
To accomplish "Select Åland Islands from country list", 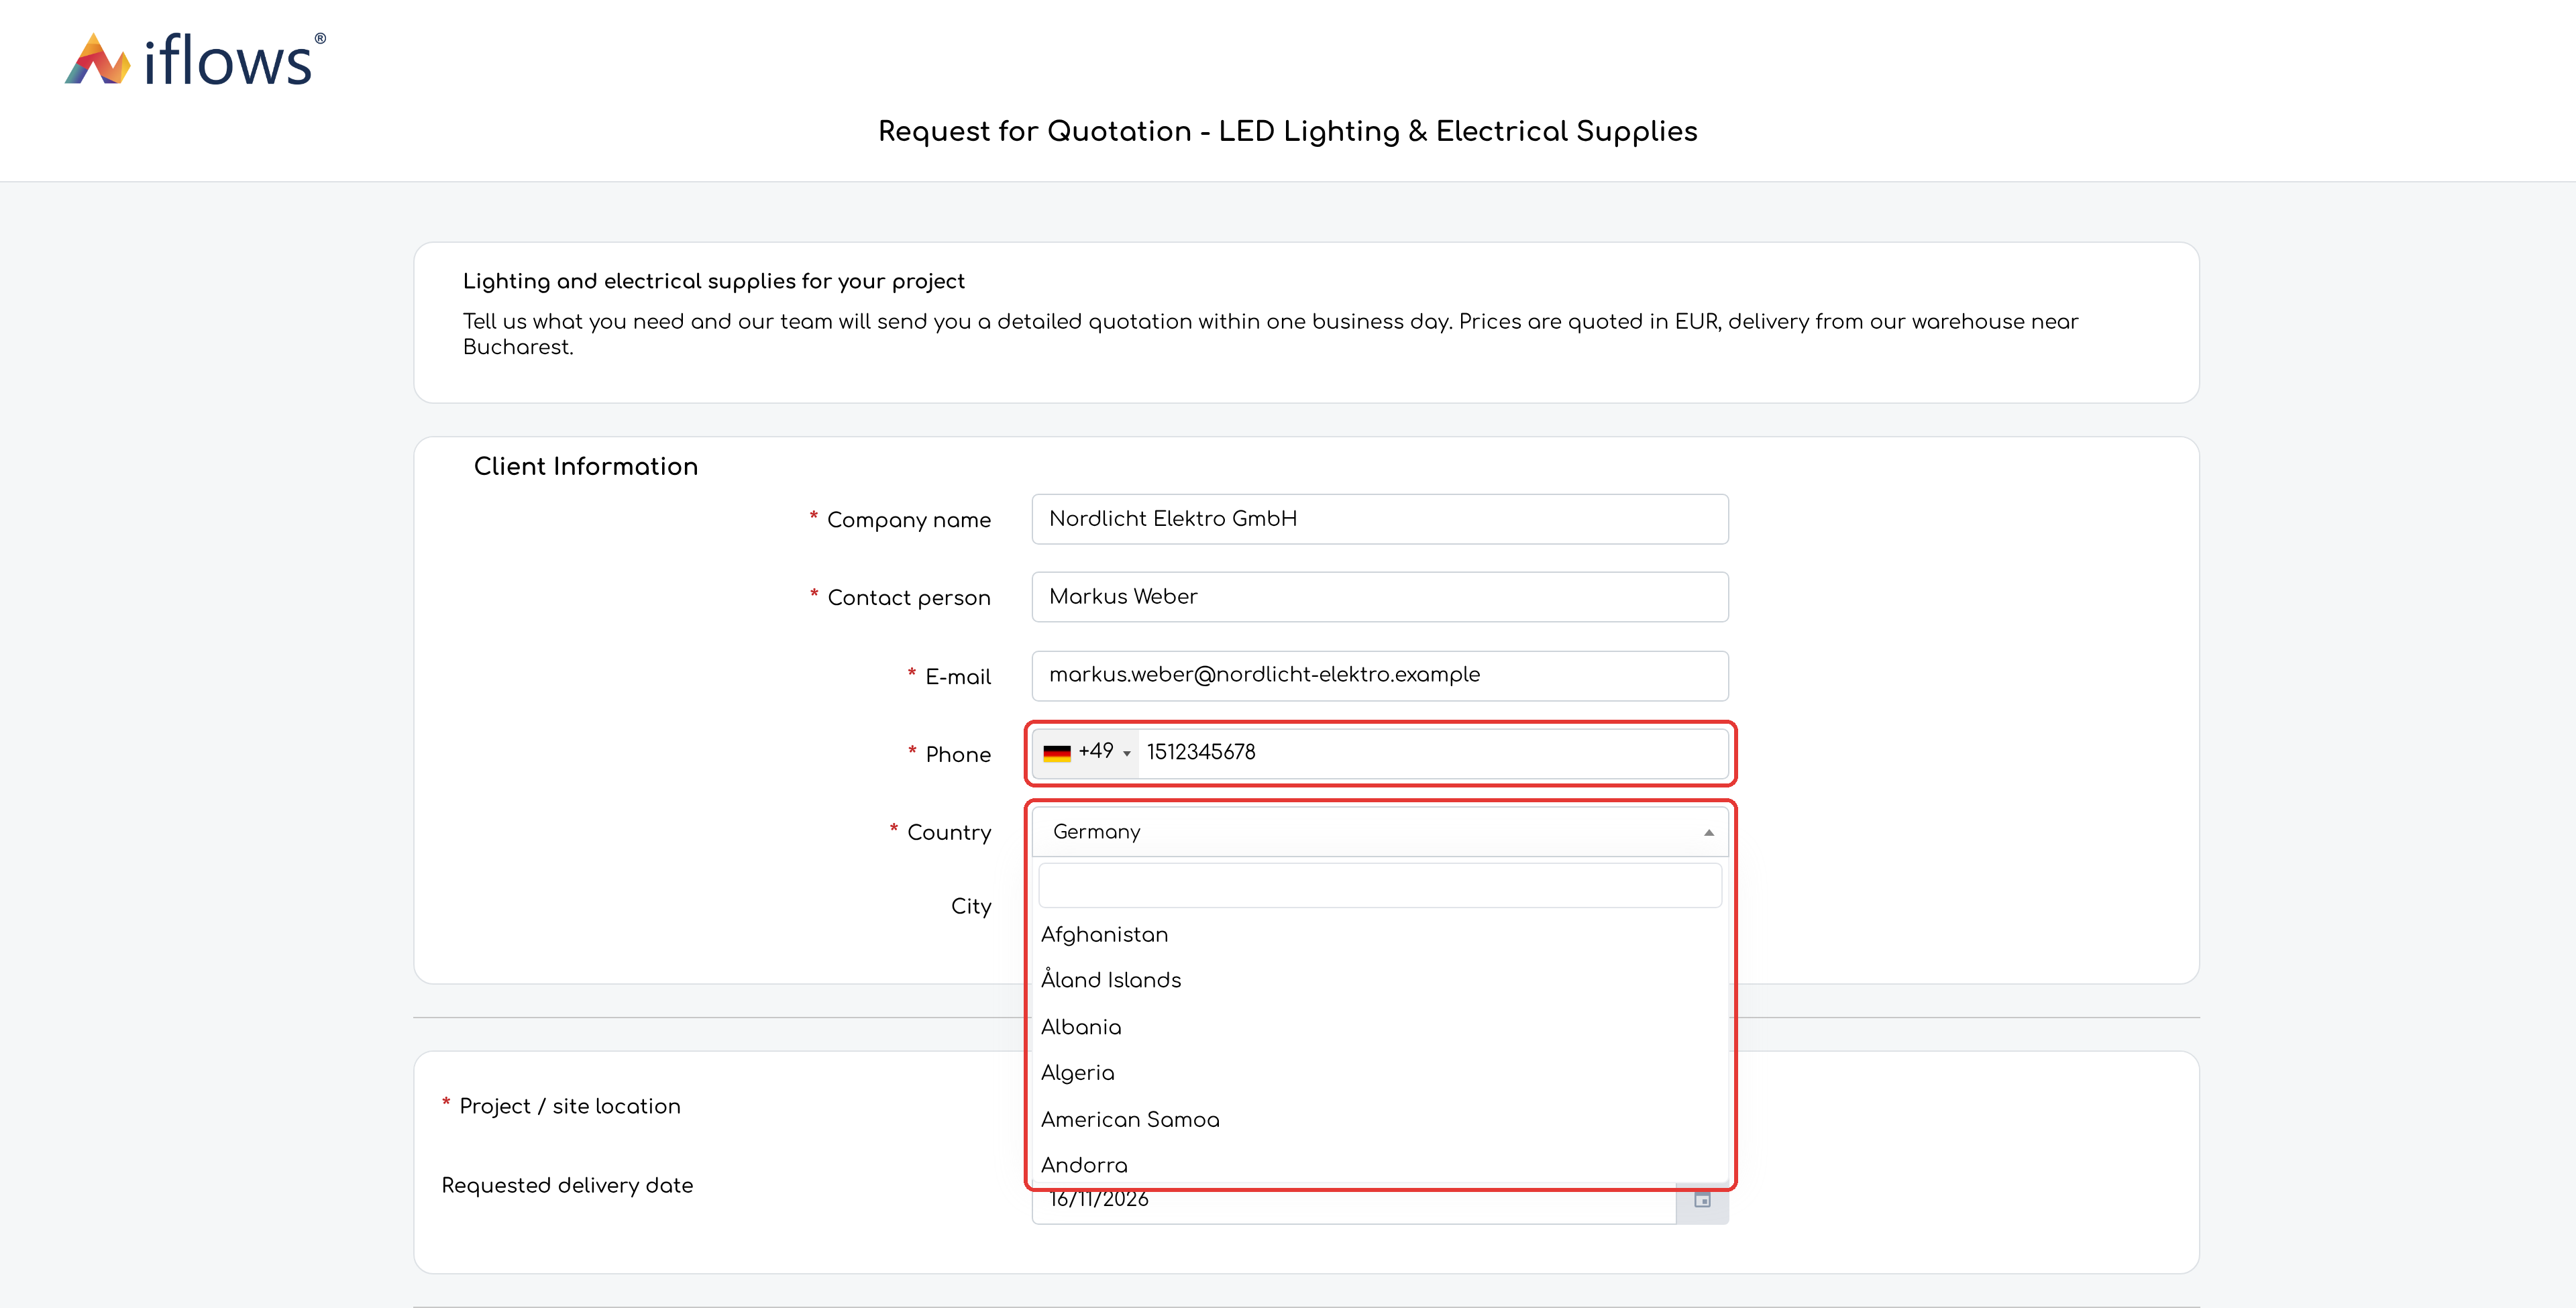I will (1380, 980).
